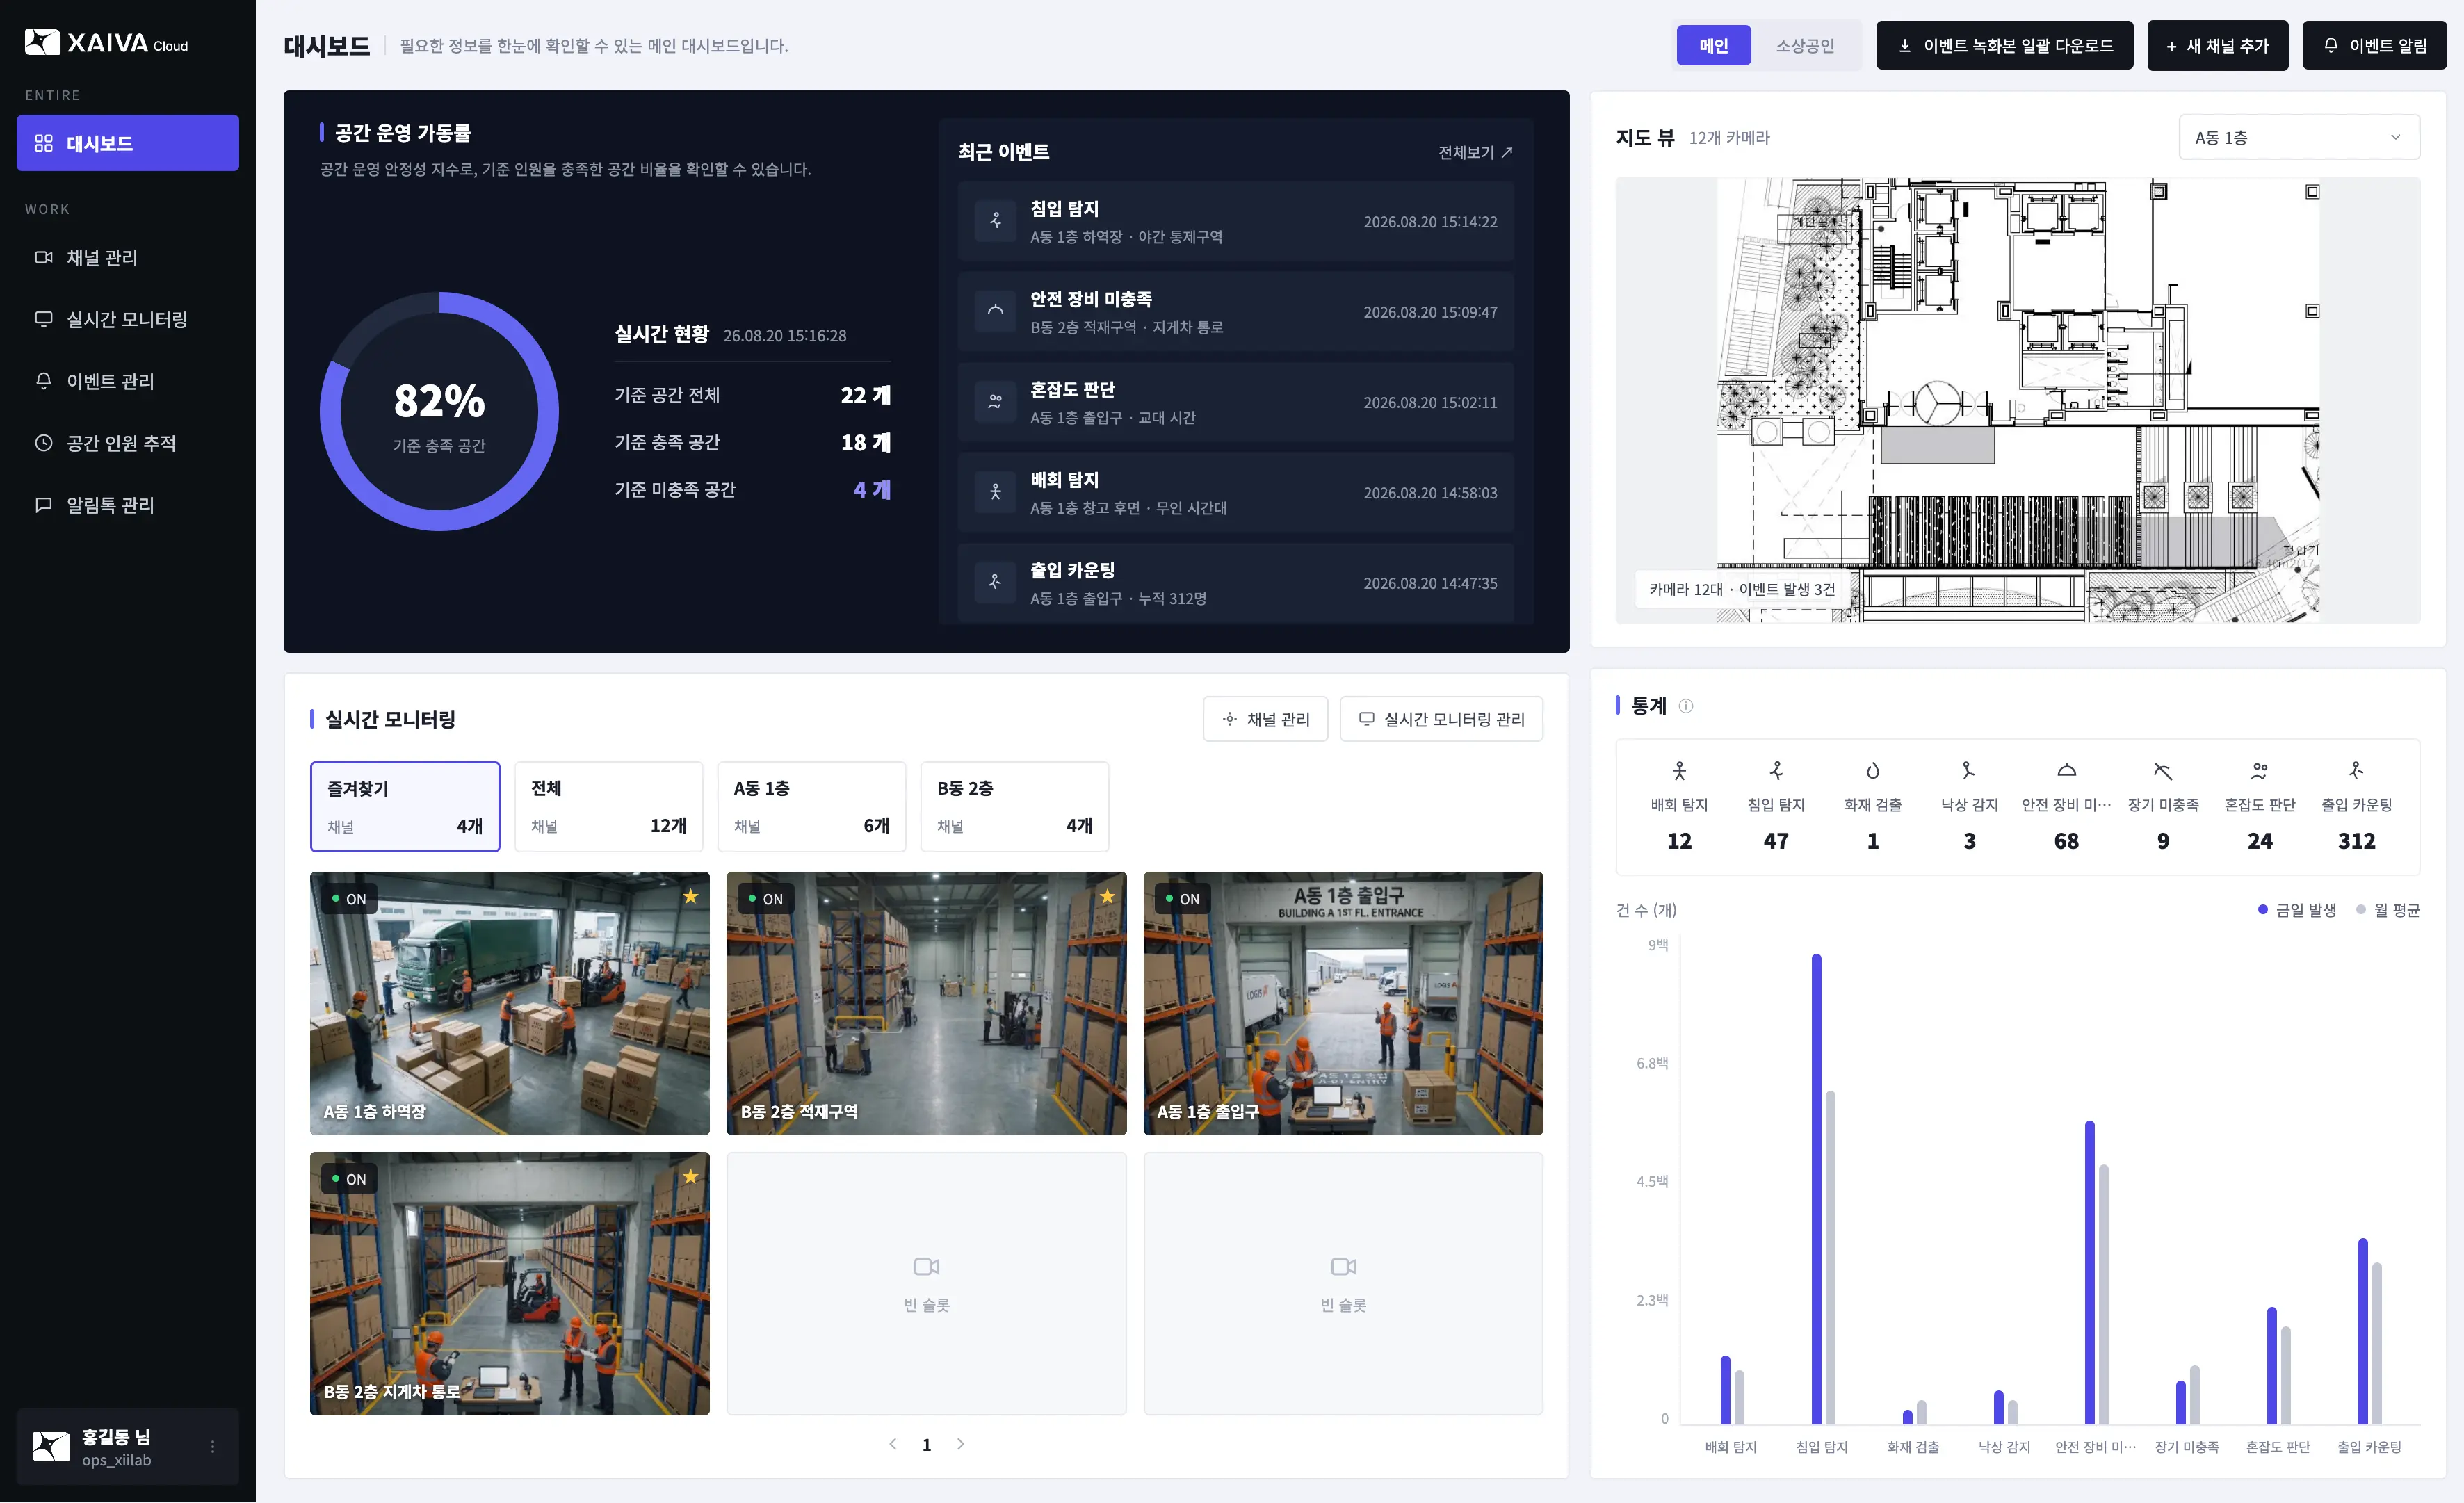
Task: Go to previous monitoring page arrow
Action: (893, 1445)
